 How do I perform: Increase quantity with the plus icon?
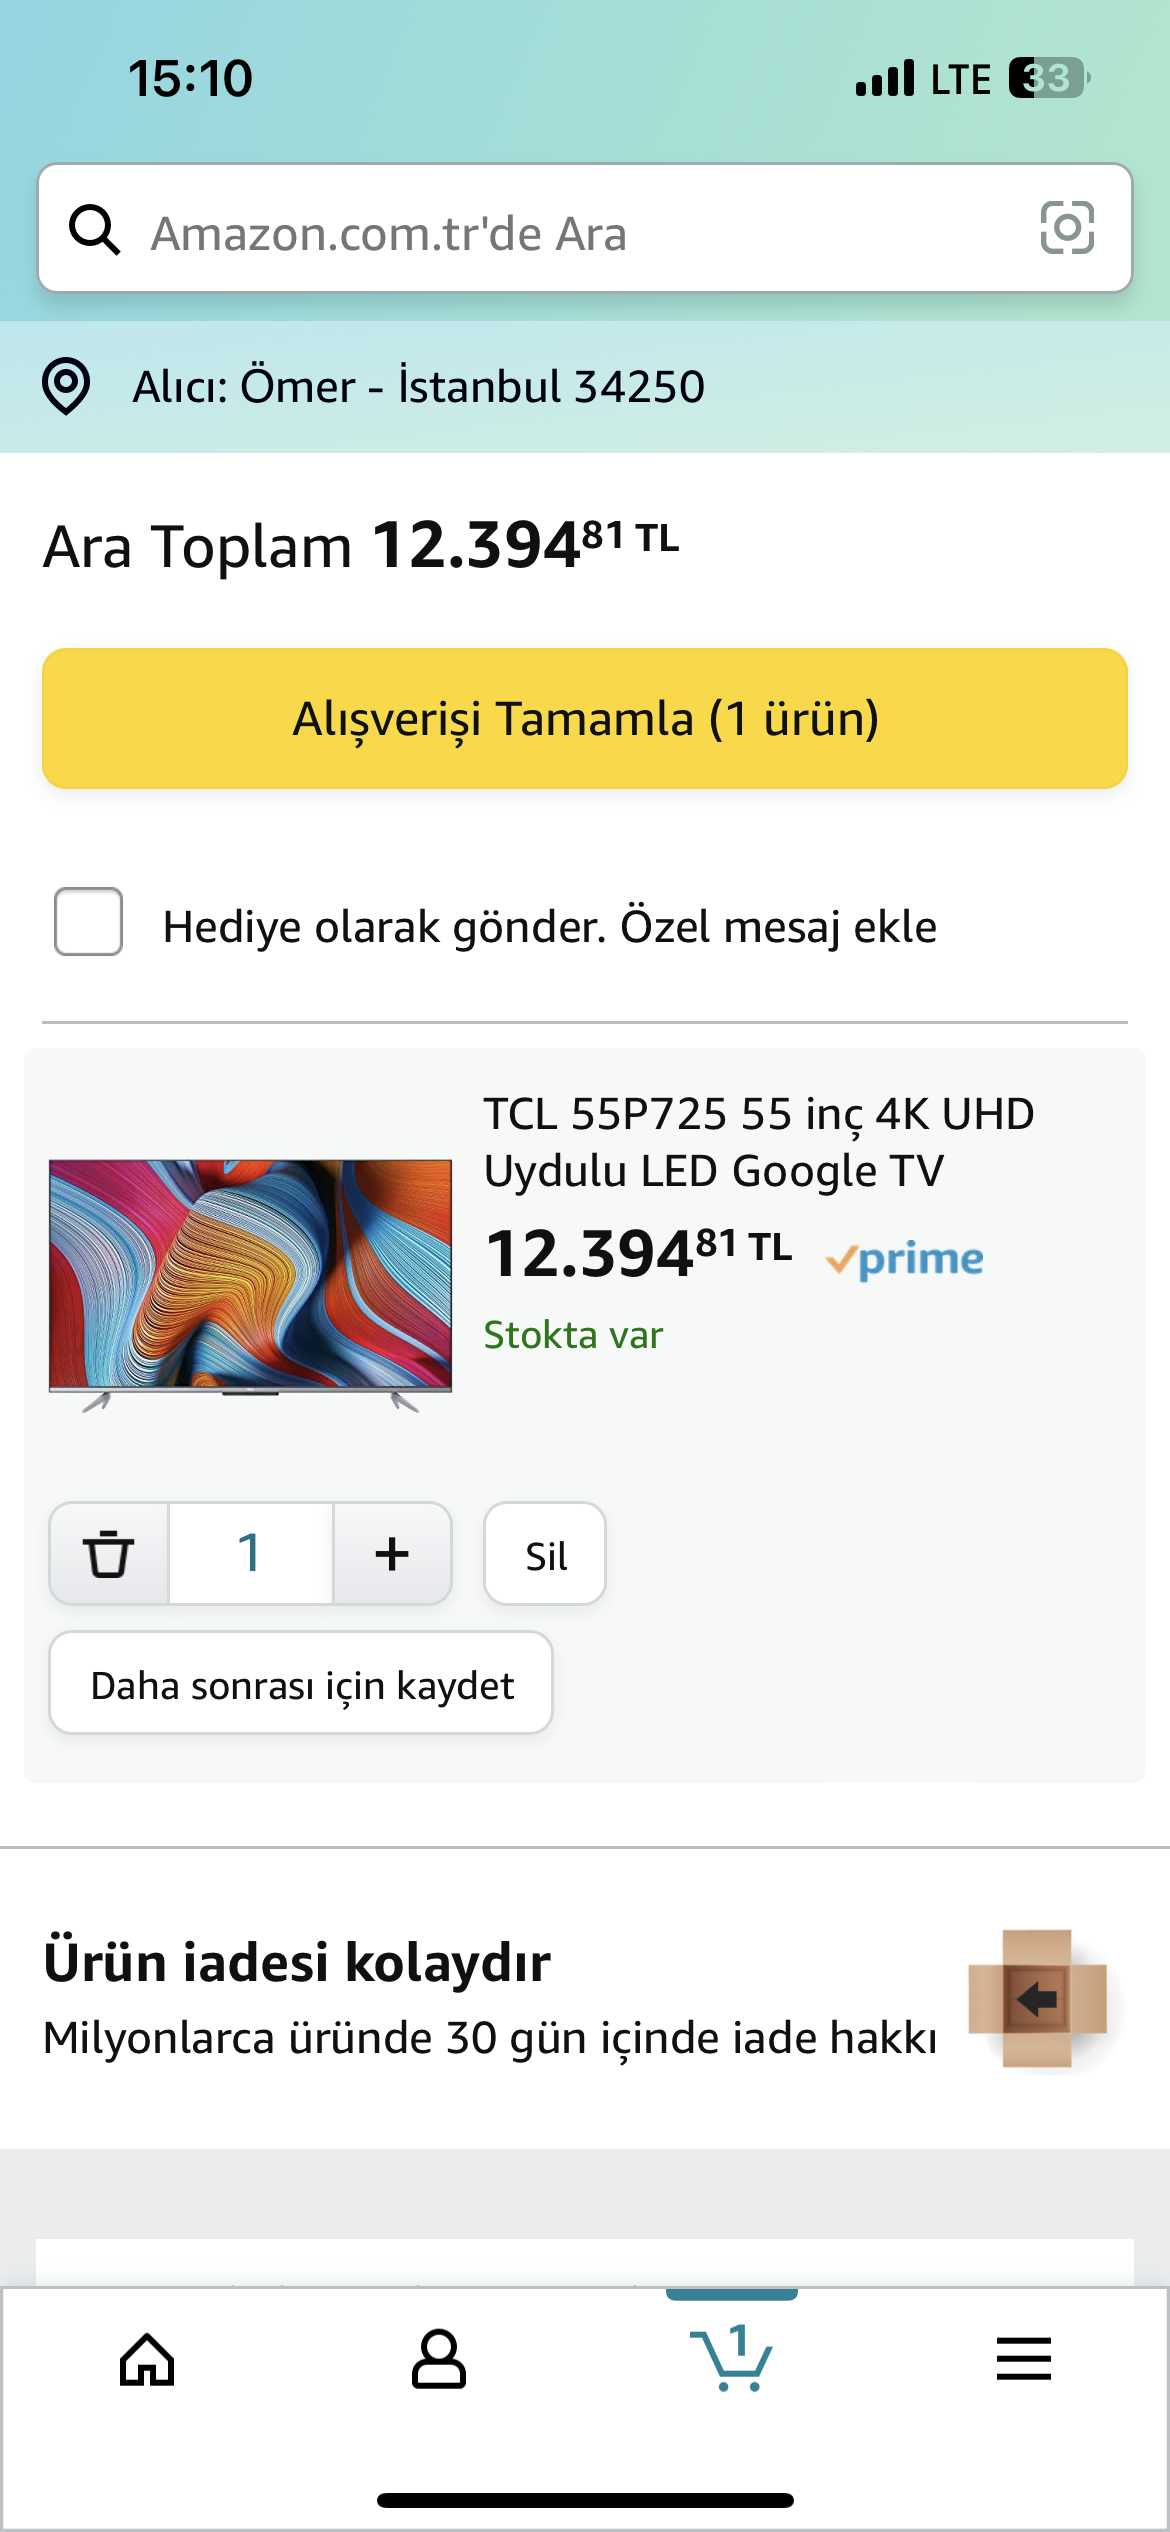392,1554
